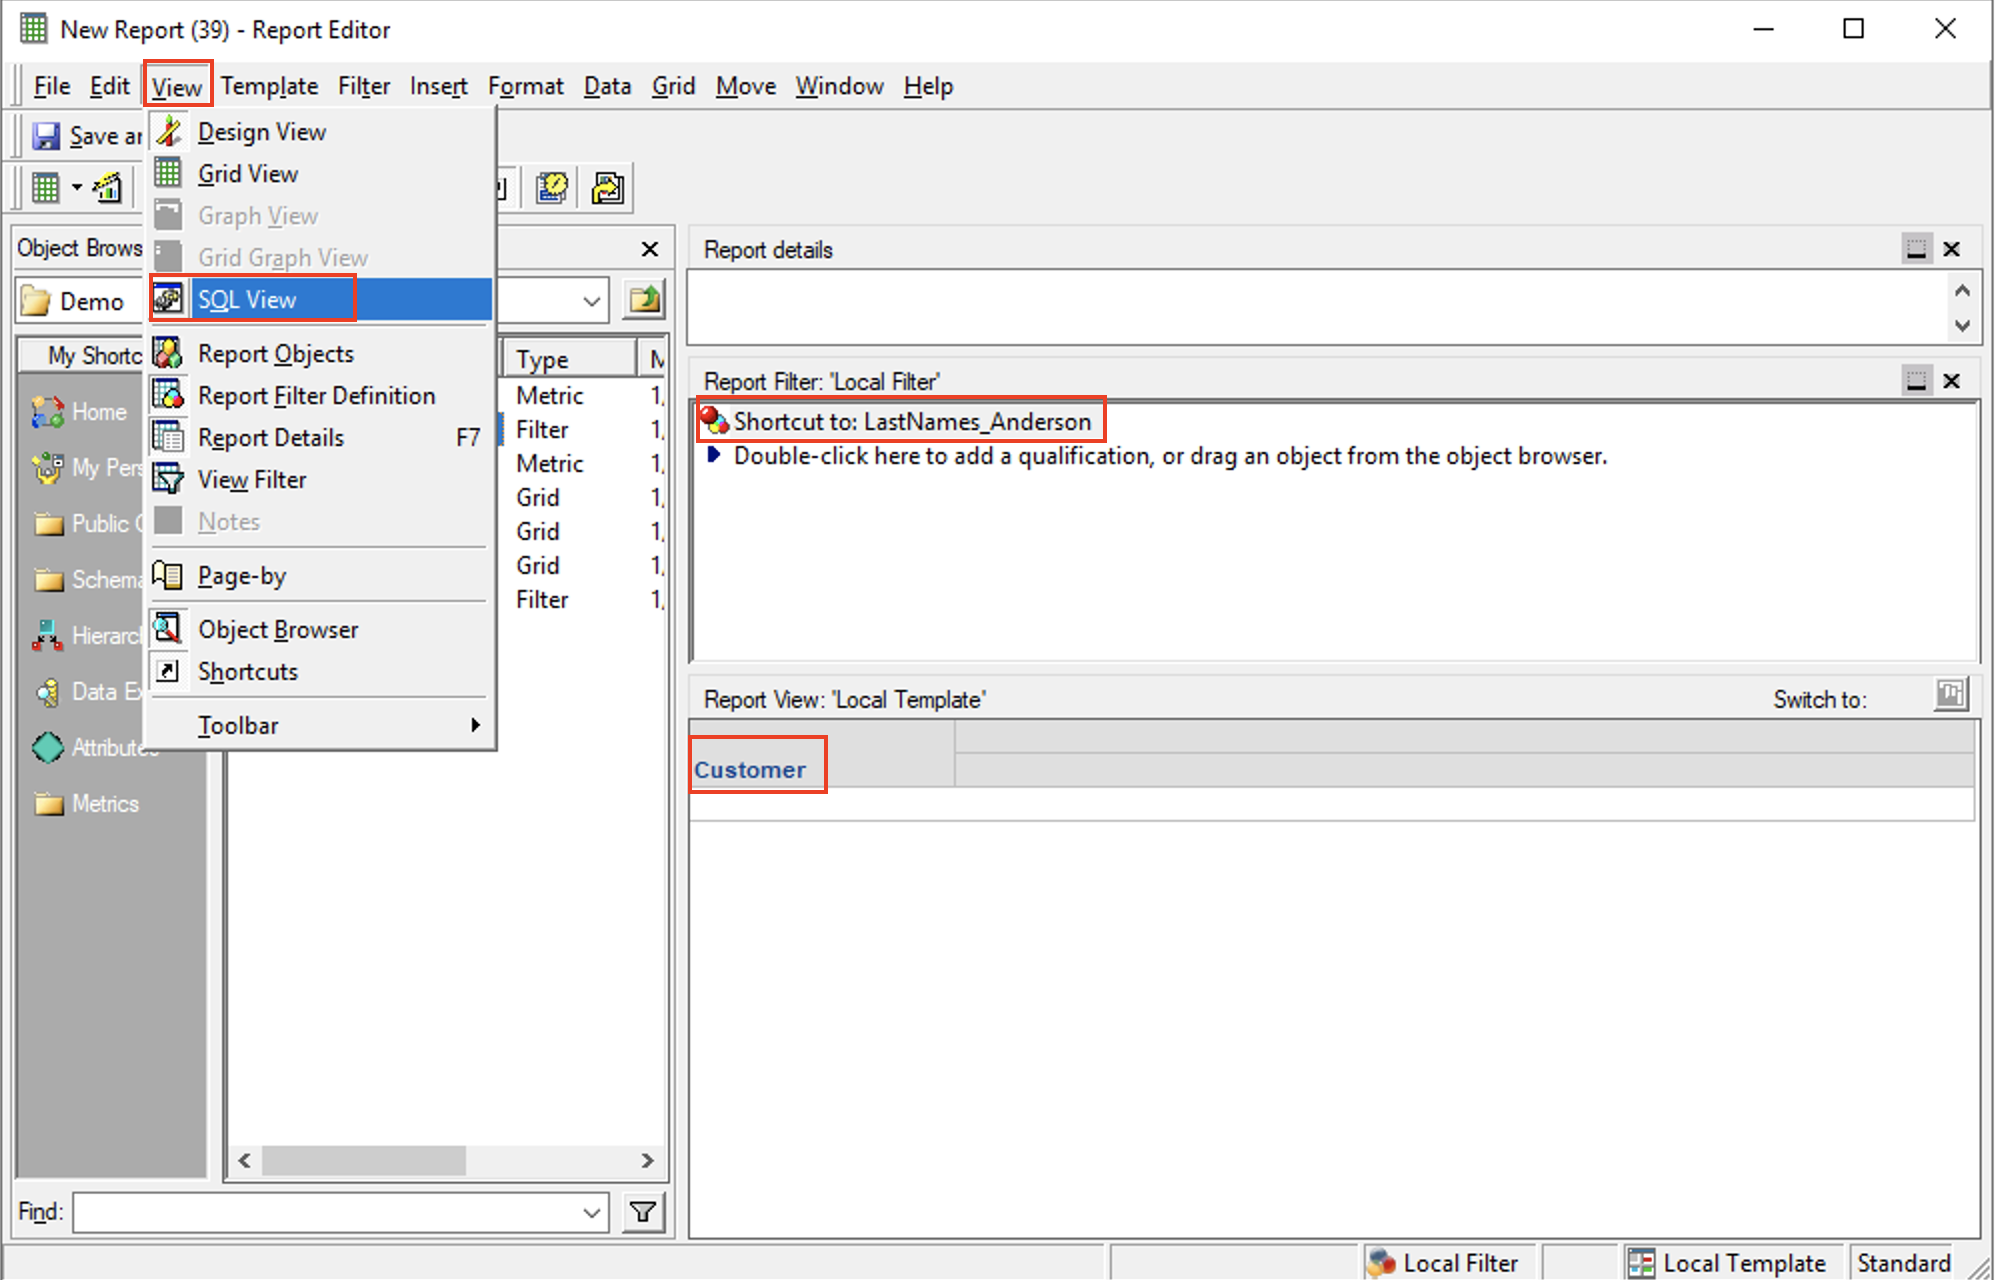Open the Template menu
This screenshot has width=2000, height=1280.
click(269, 86)
